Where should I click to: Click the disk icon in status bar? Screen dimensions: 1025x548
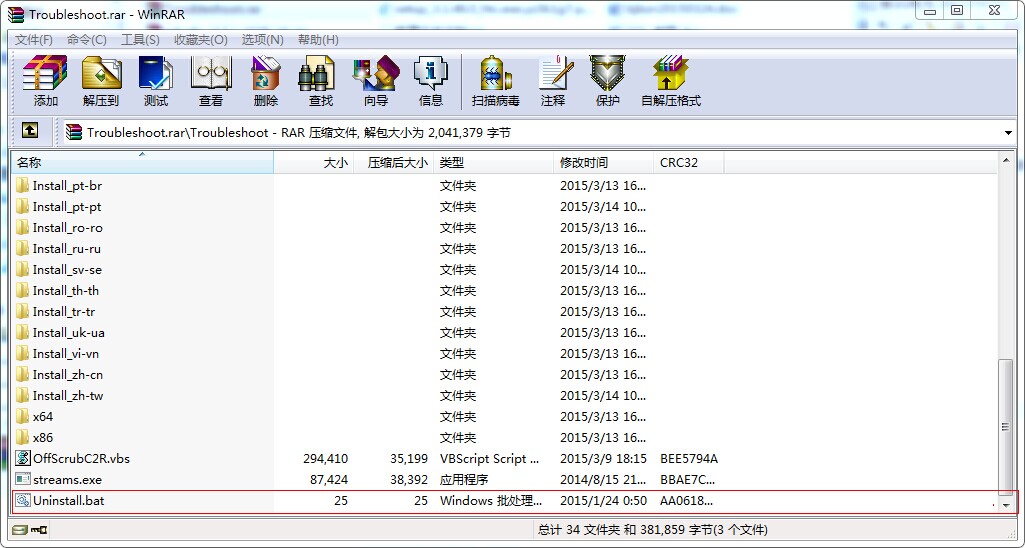click(20, 529)
